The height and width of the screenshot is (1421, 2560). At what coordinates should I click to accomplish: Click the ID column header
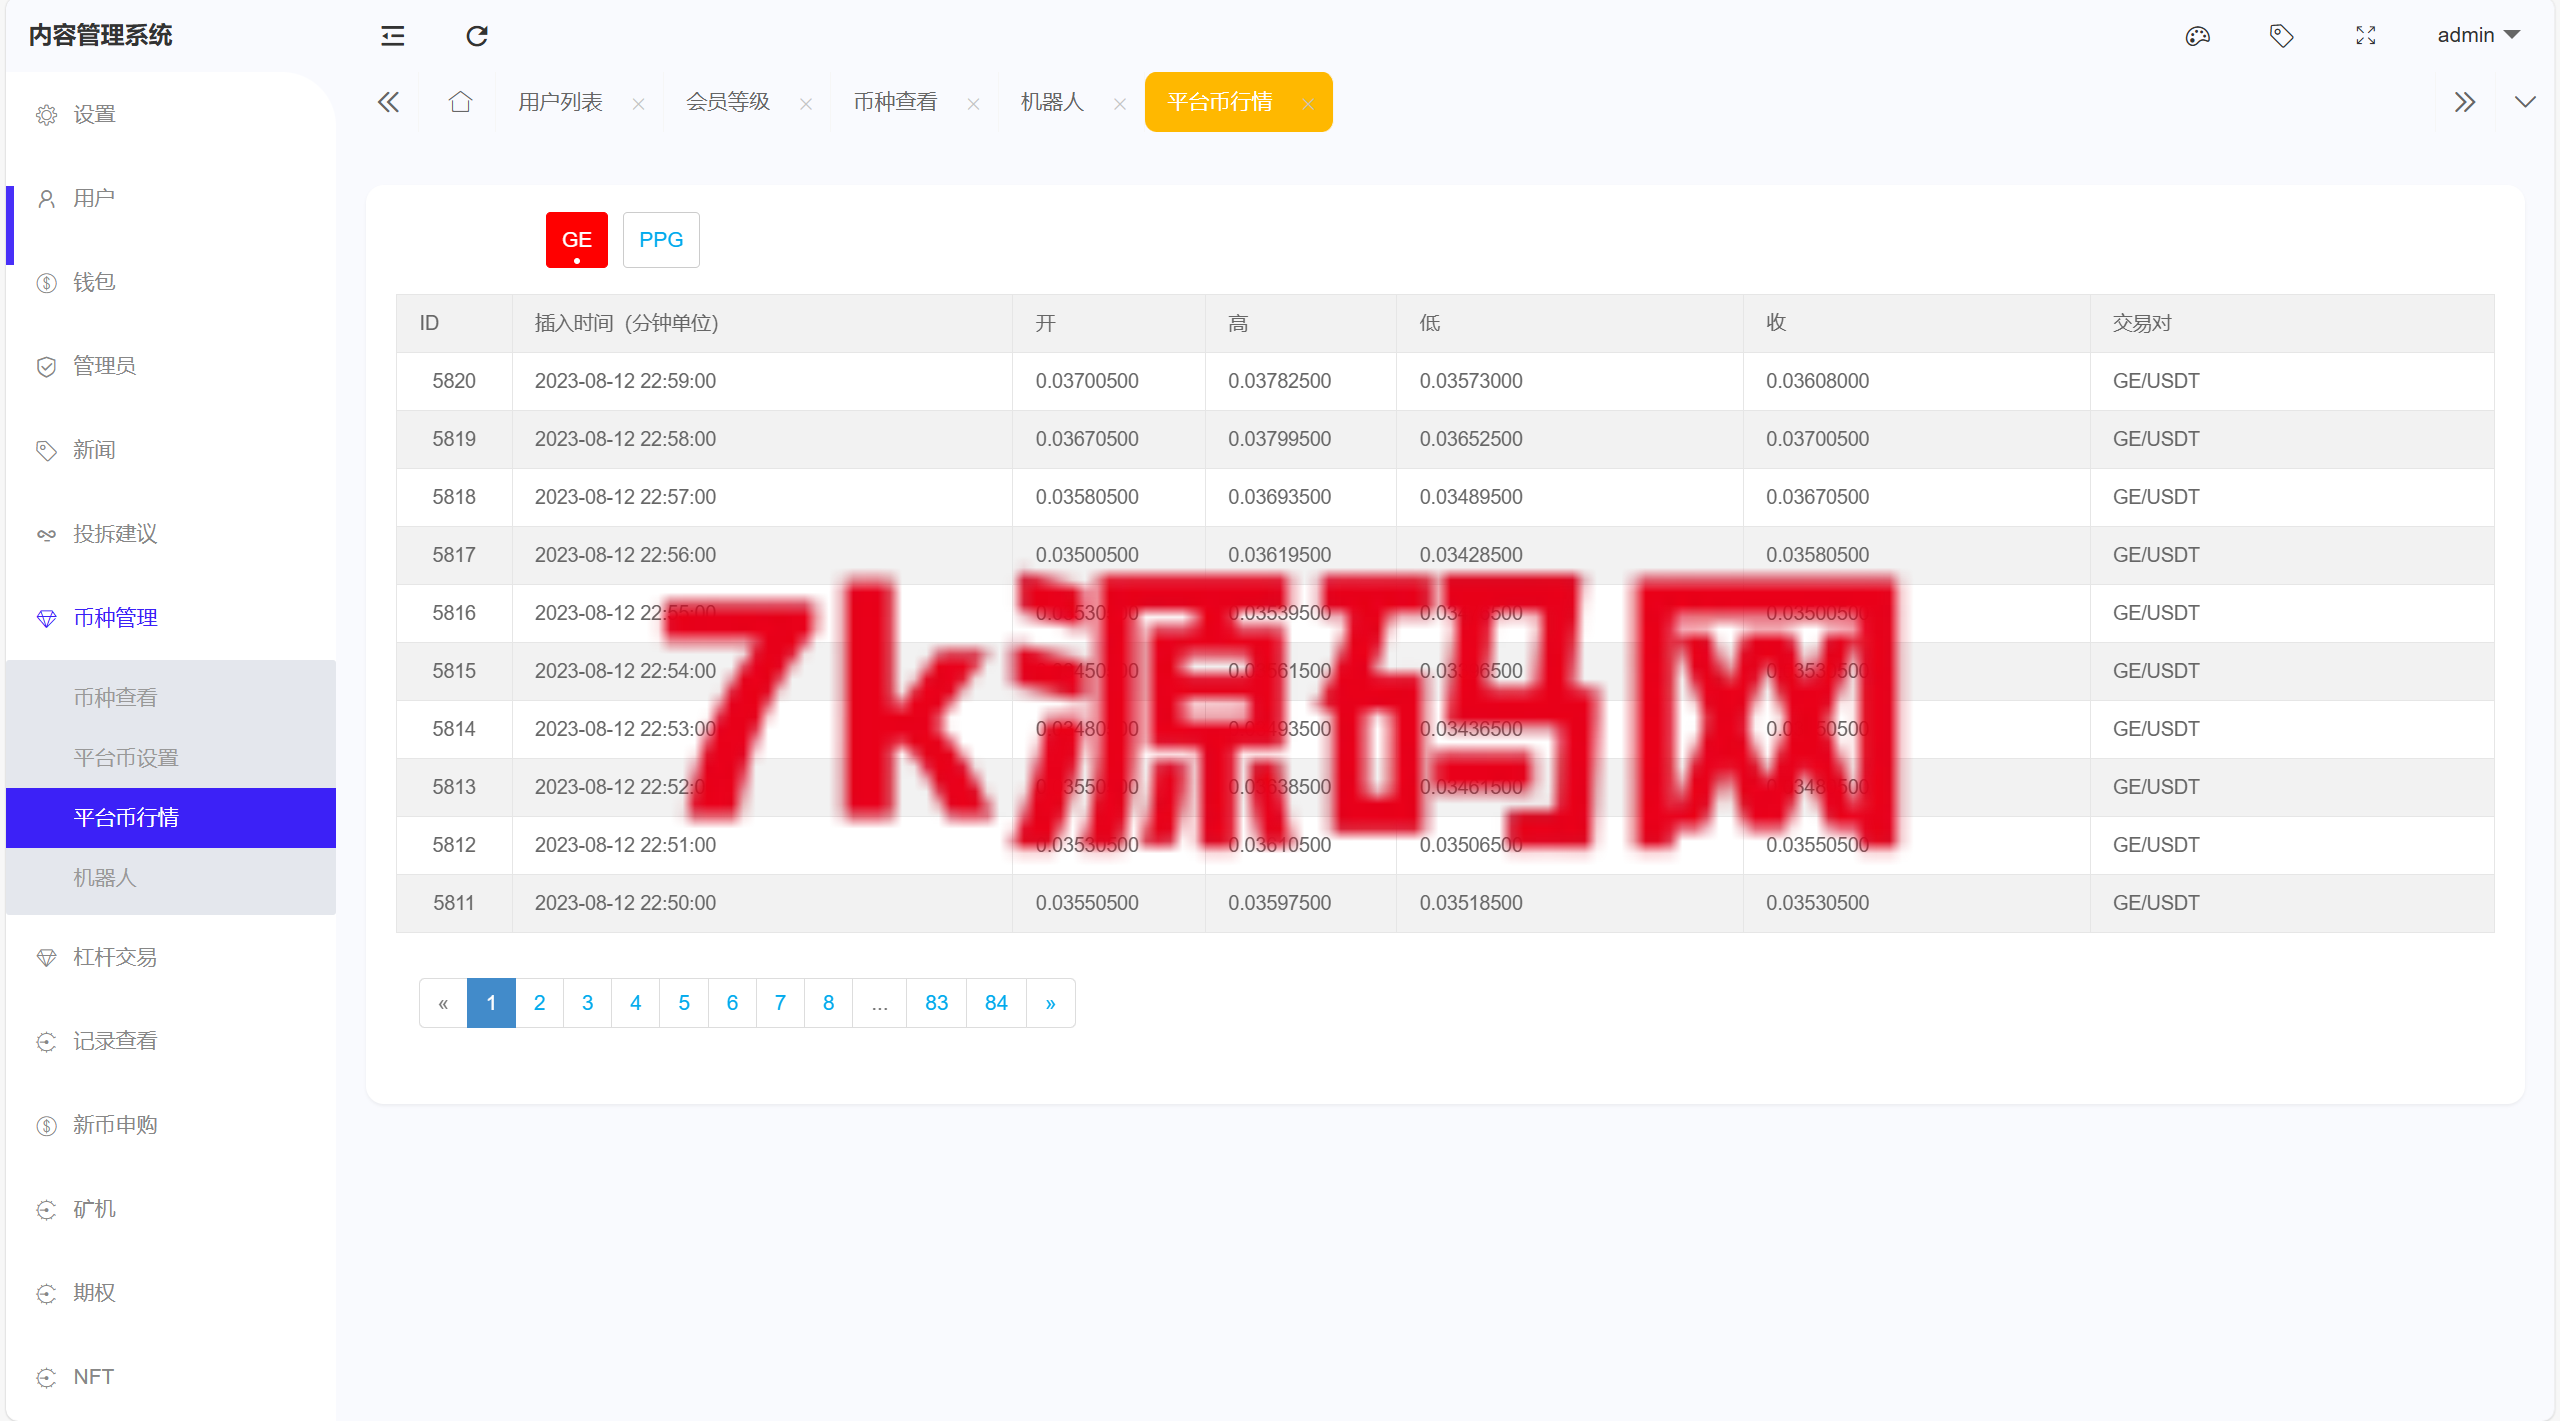[454, 323]
